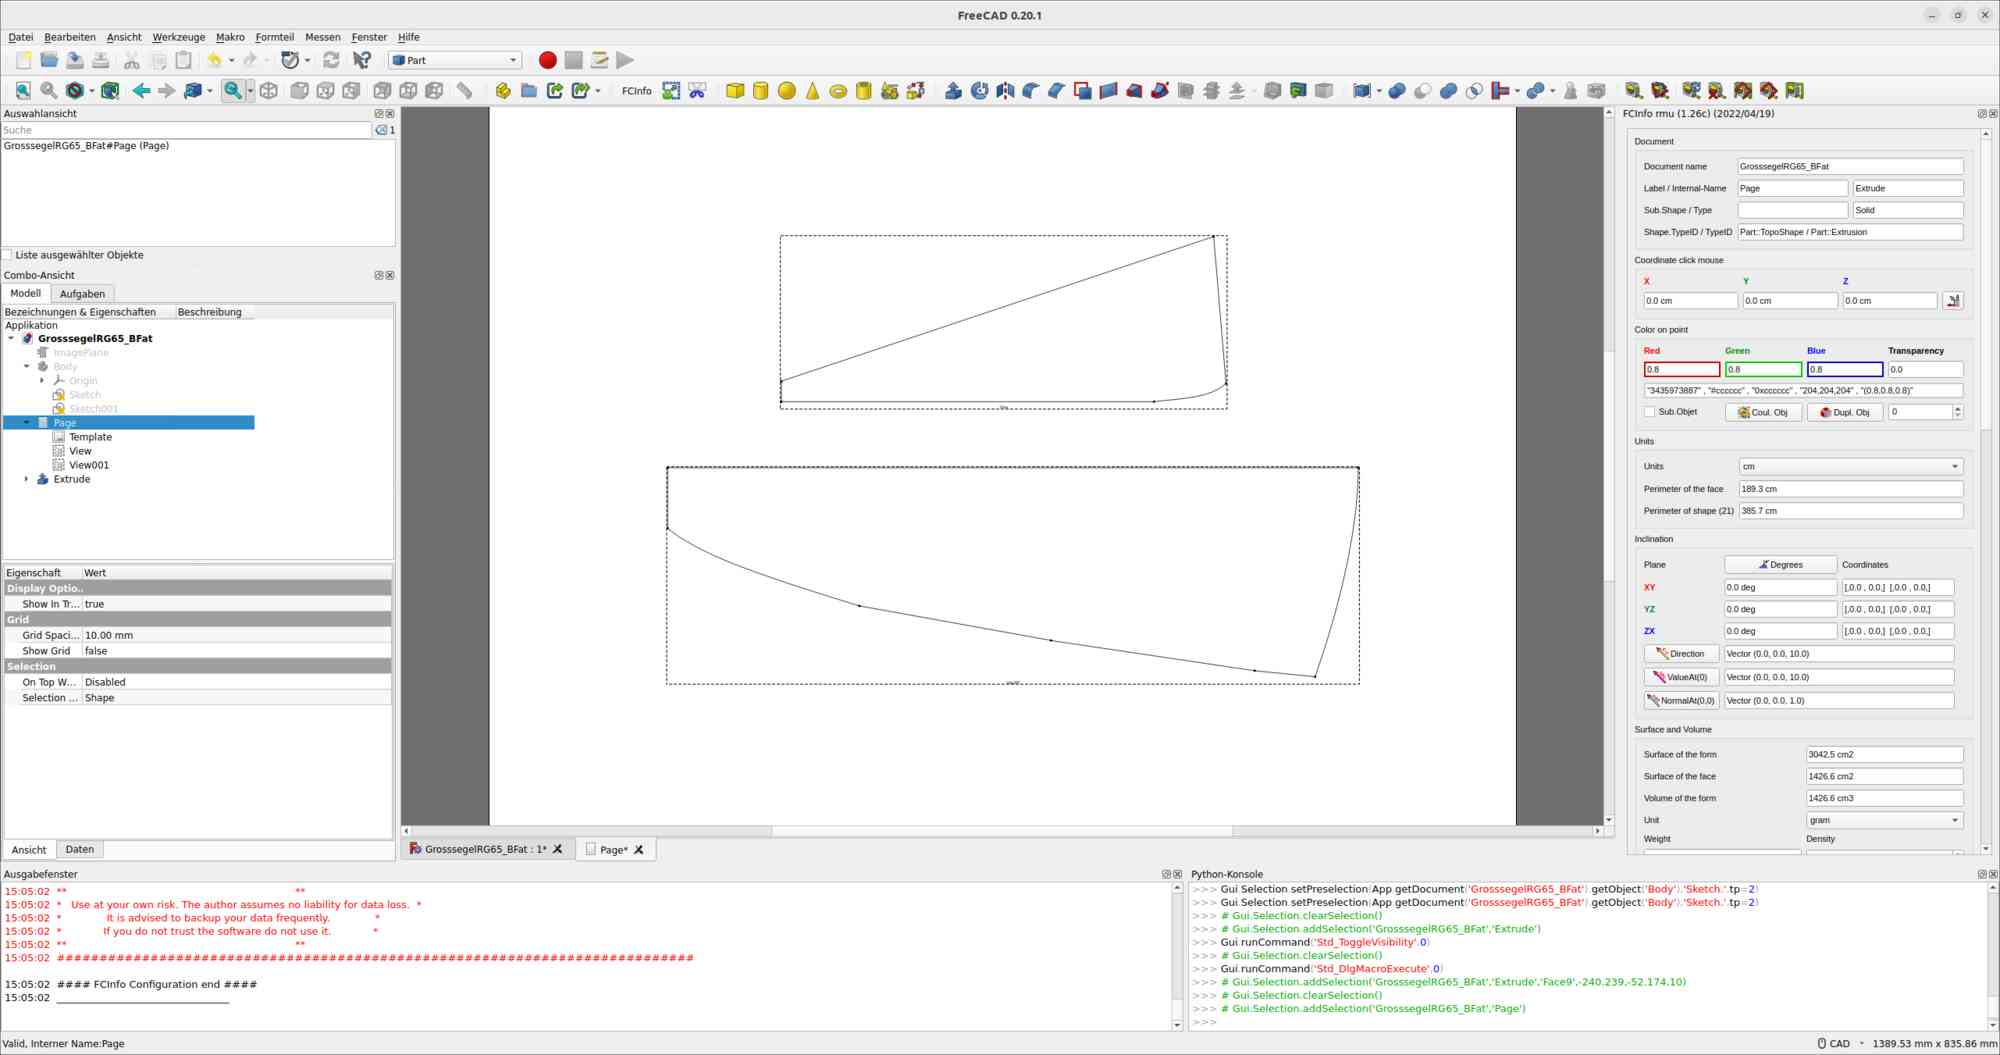Click the Red color value field
Image resolution: width=2000 pixels, height=1055 pixels.
(1681, 369)
